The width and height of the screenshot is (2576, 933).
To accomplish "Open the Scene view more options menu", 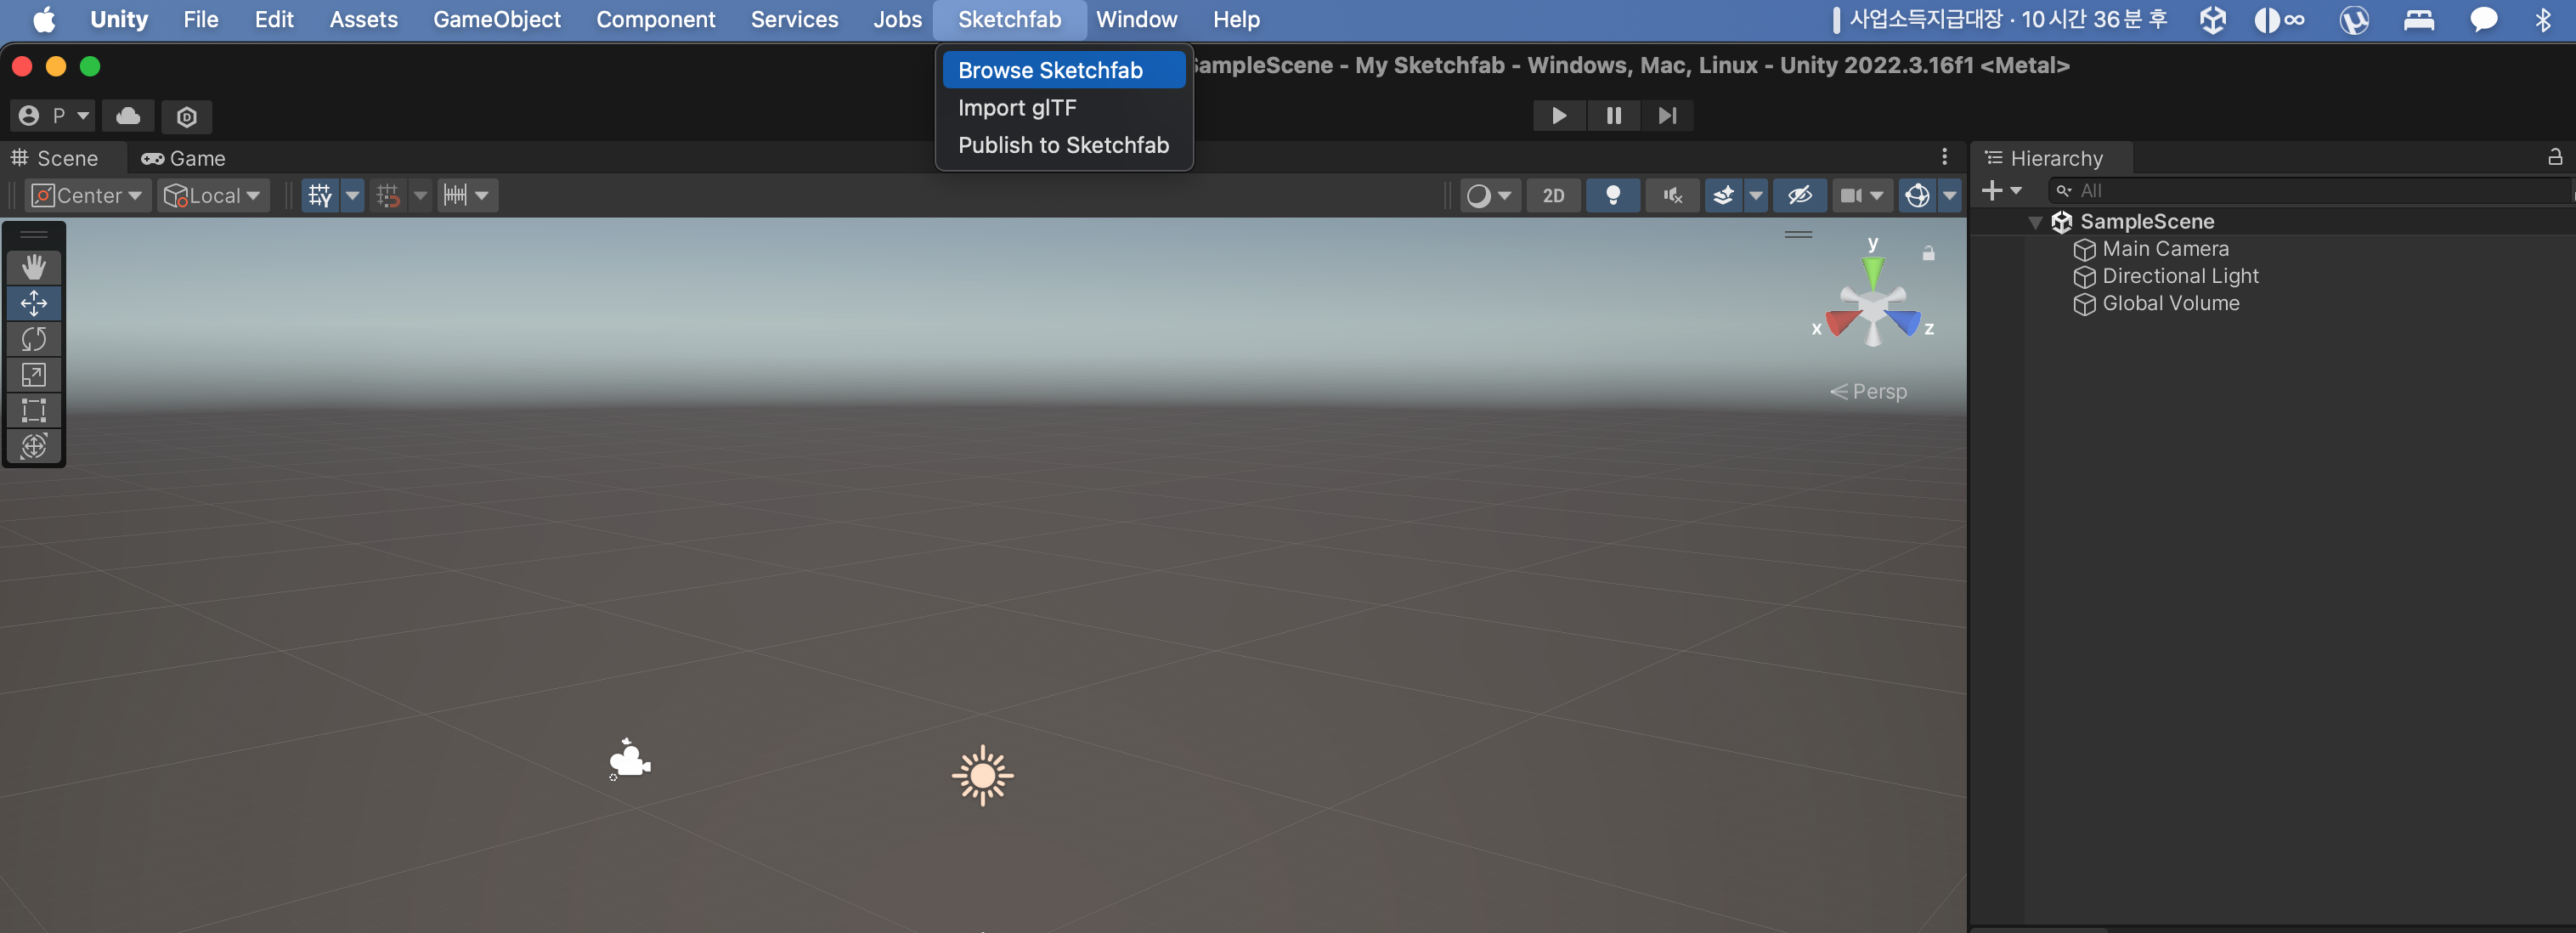I will click(1944, 157).
